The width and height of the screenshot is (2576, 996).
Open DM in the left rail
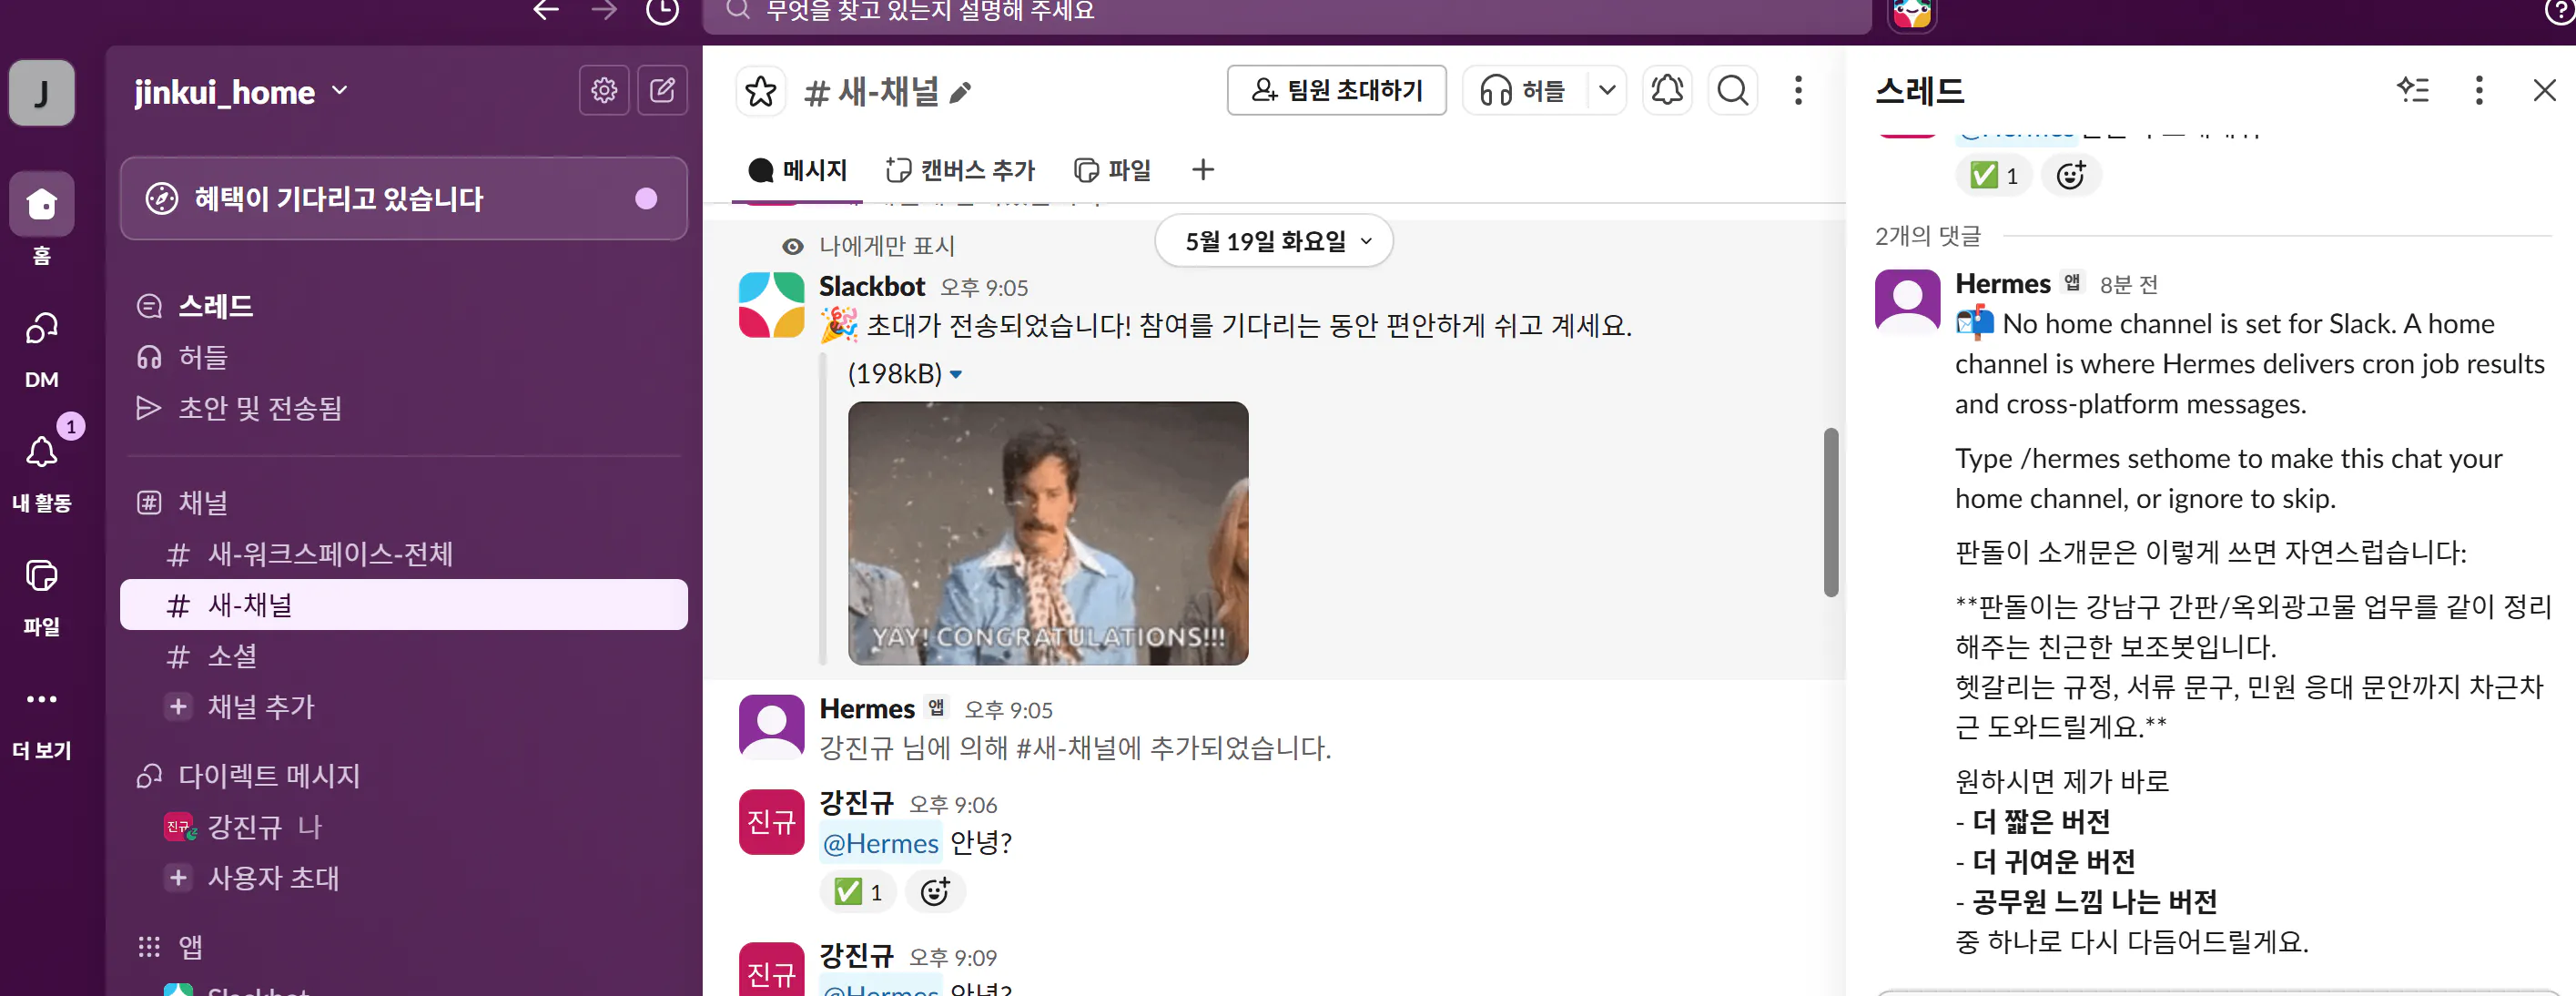[x=41, y=348]
